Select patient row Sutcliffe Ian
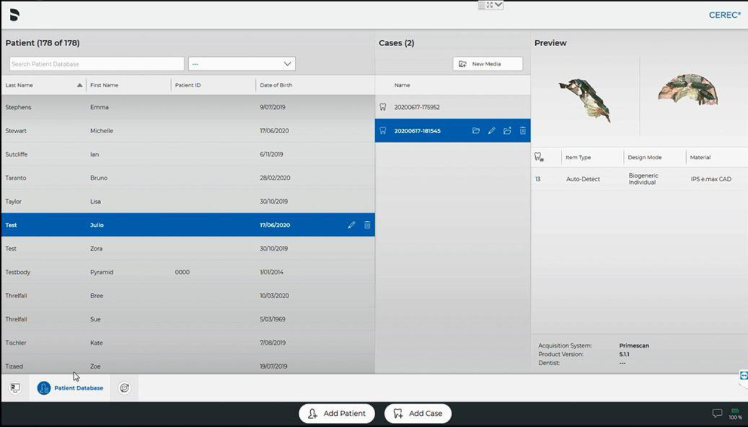Viewport: 748px width, 427px height. pyautogui.click(x=188, y=154)
